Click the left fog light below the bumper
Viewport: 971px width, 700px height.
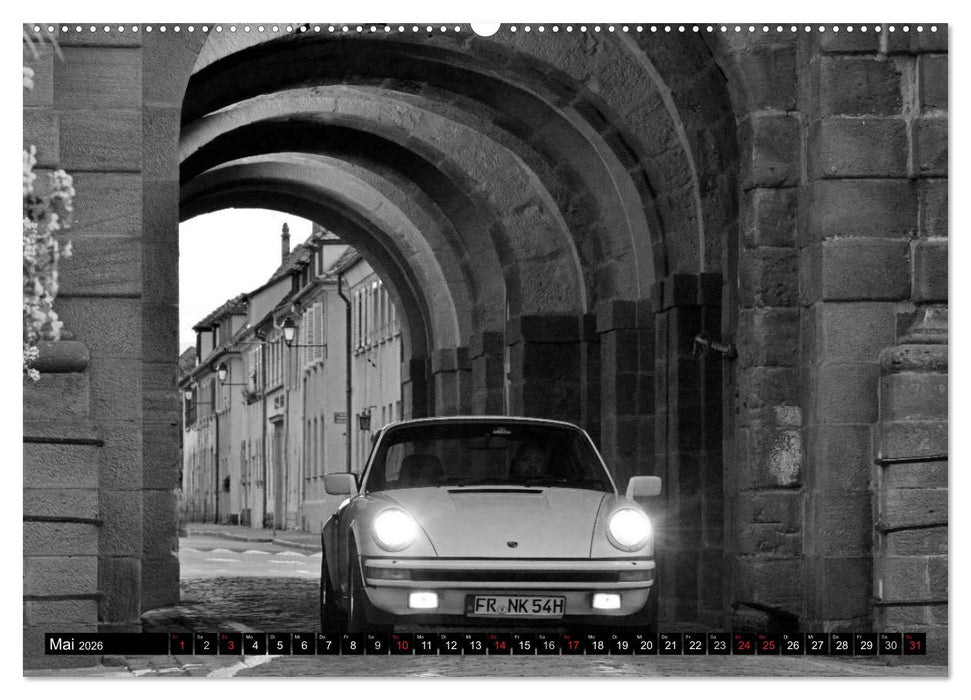click(x=423, y=599)
